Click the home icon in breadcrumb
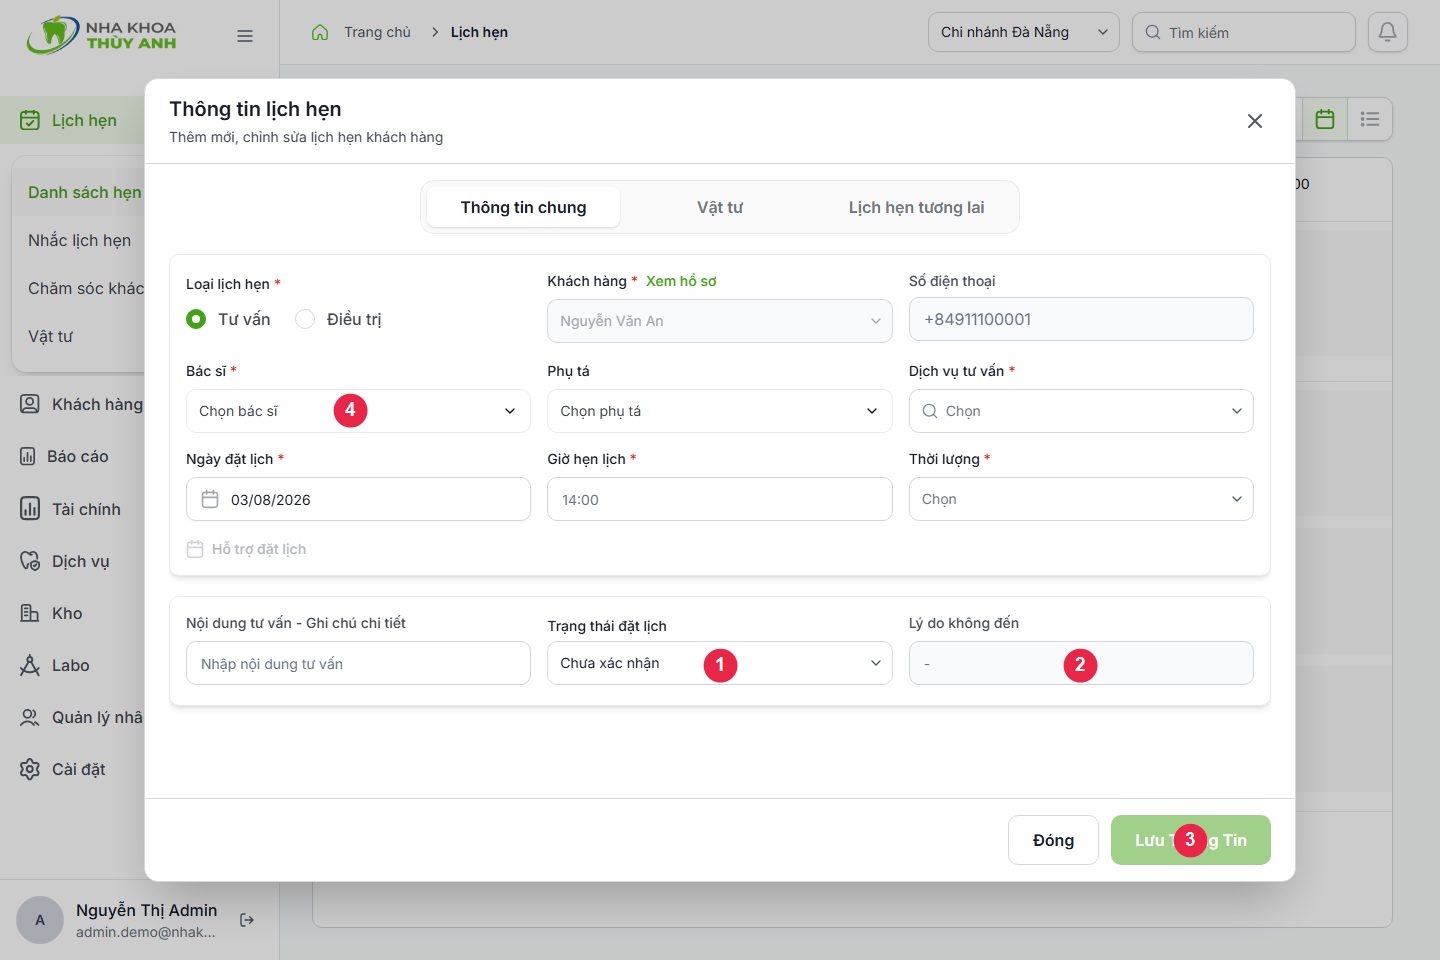This screenshot has width=1440, height=960. coord(320,32)
